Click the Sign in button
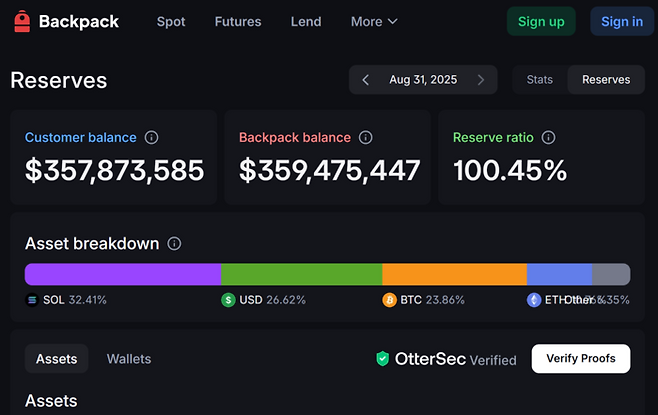 (621, 21)
